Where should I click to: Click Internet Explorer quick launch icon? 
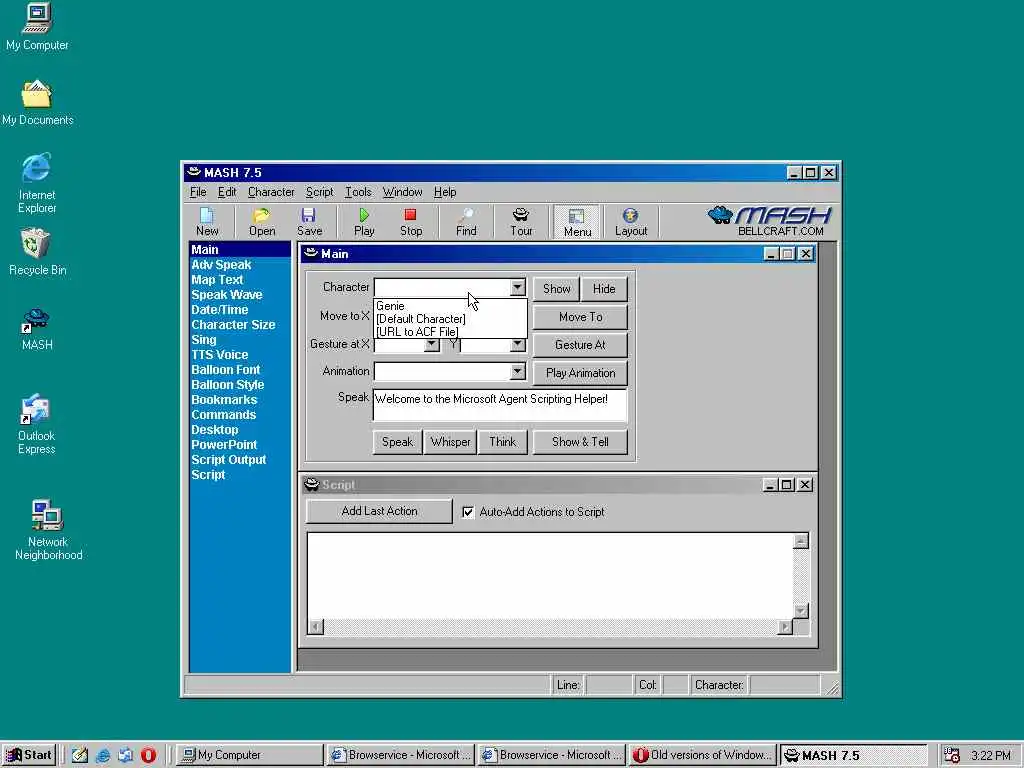(x=103, y=755)
